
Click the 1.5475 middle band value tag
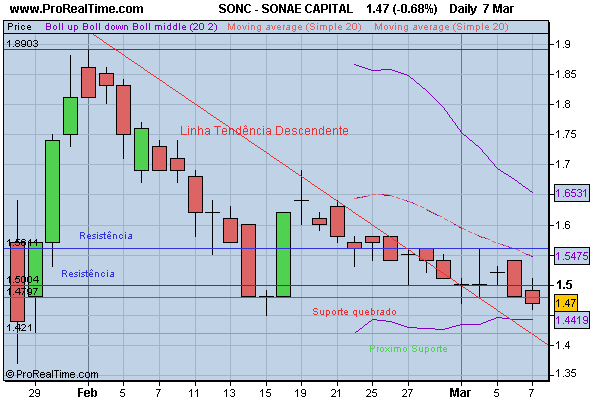pyautogui.click(x=572, y=256)
